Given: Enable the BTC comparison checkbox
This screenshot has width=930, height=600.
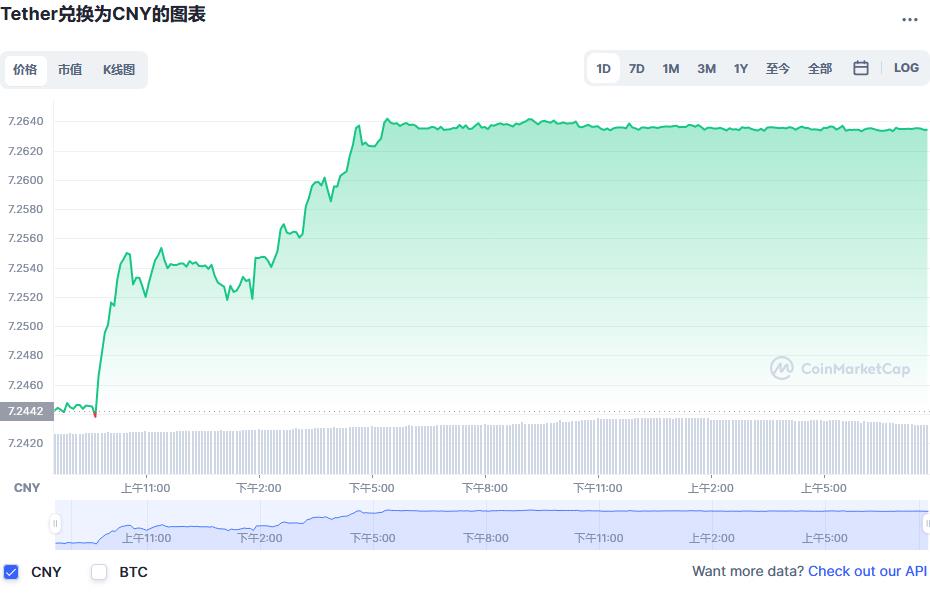Looking at the screenshot, I should pos(99,572).
